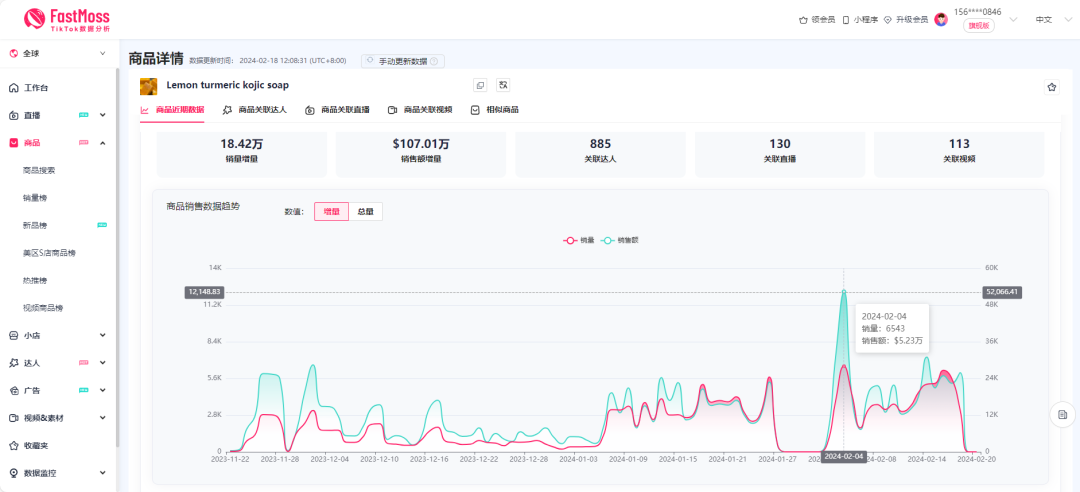Open the 全球 region dropdown
This screenshot has height=492, width=1080.
(x=58, y=53)
